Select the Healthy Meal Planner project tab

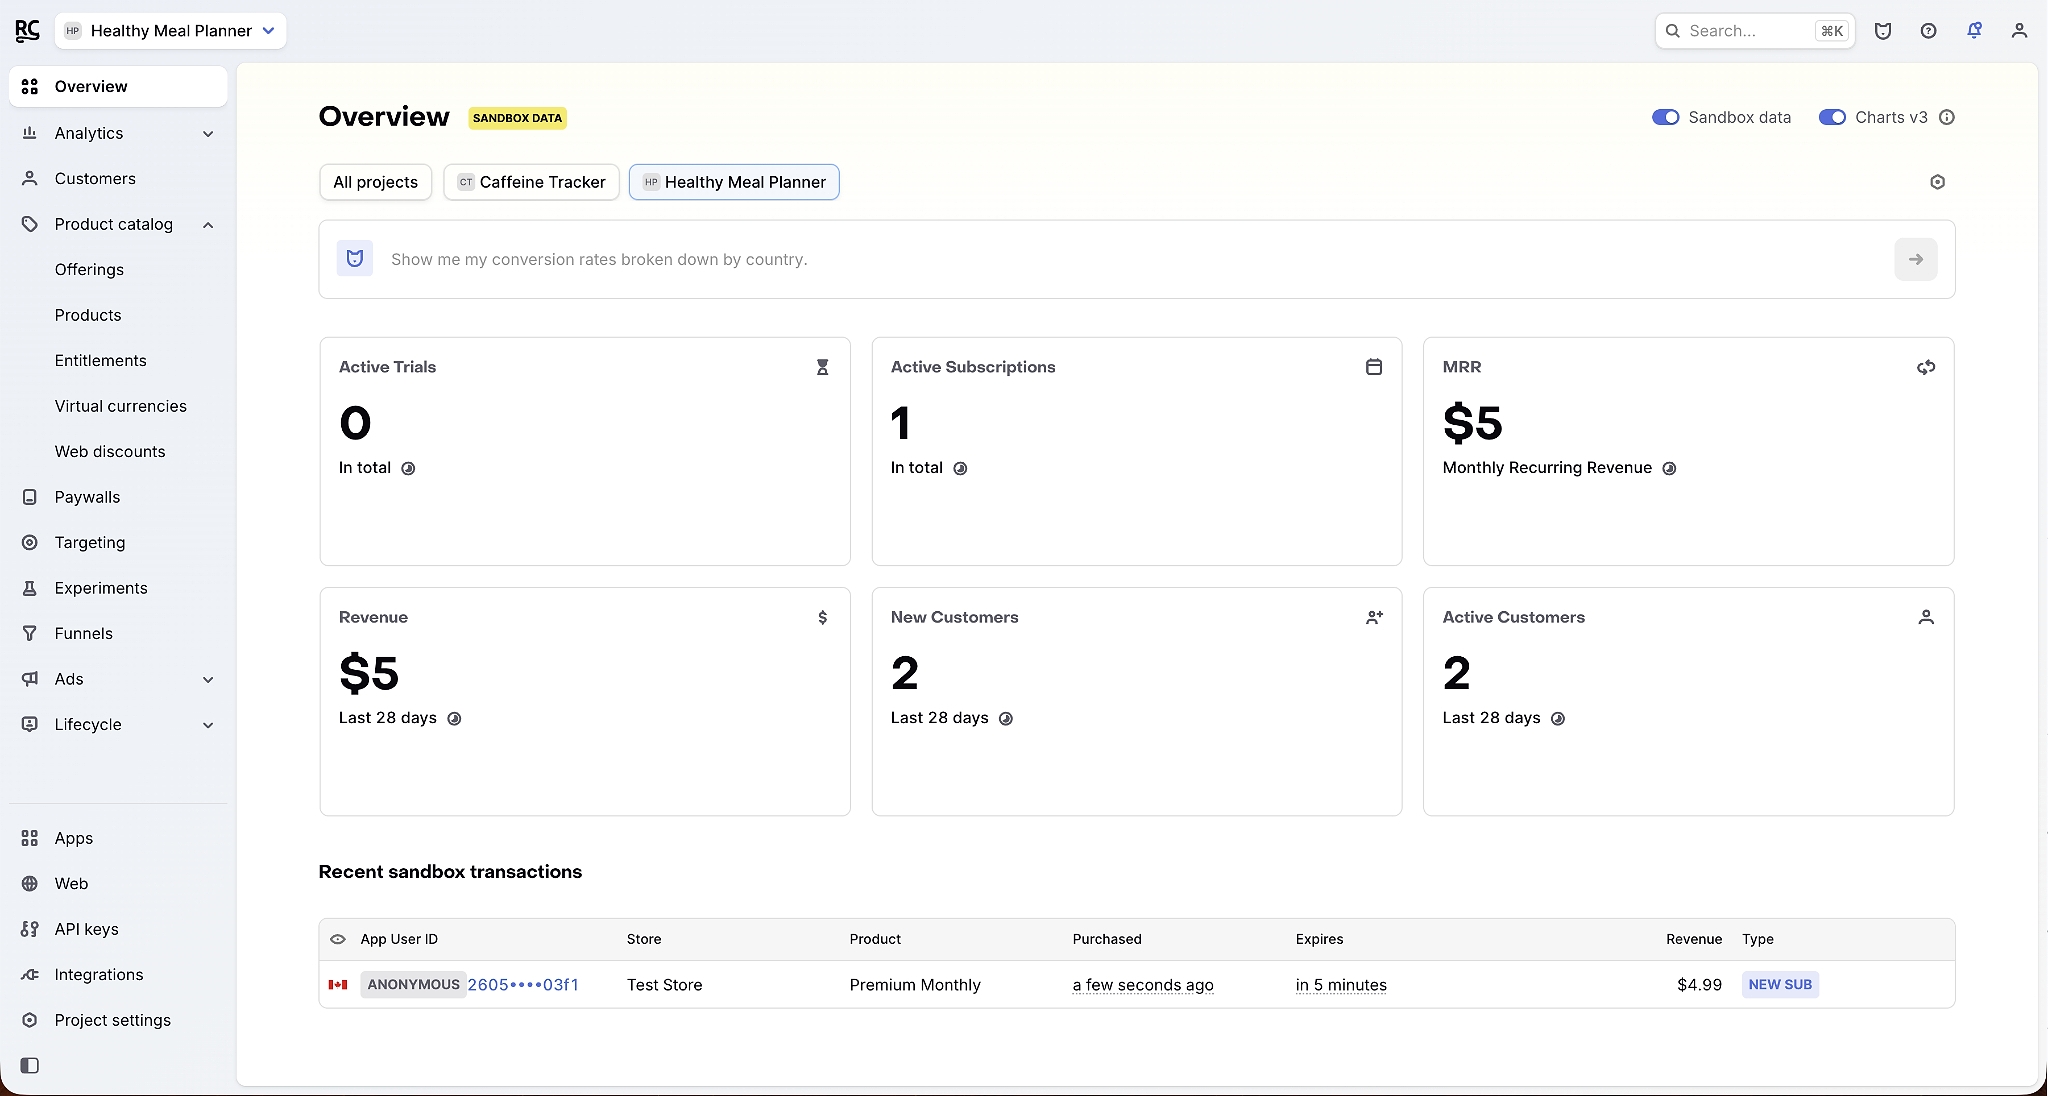click(734, 182)
